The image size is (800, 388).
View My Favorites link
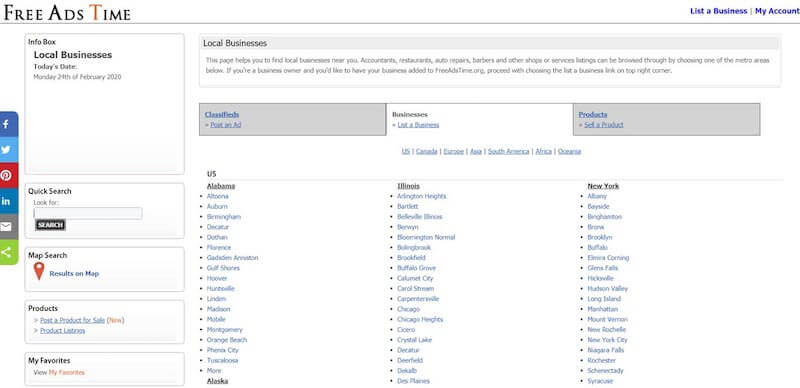tap(67, 372)
